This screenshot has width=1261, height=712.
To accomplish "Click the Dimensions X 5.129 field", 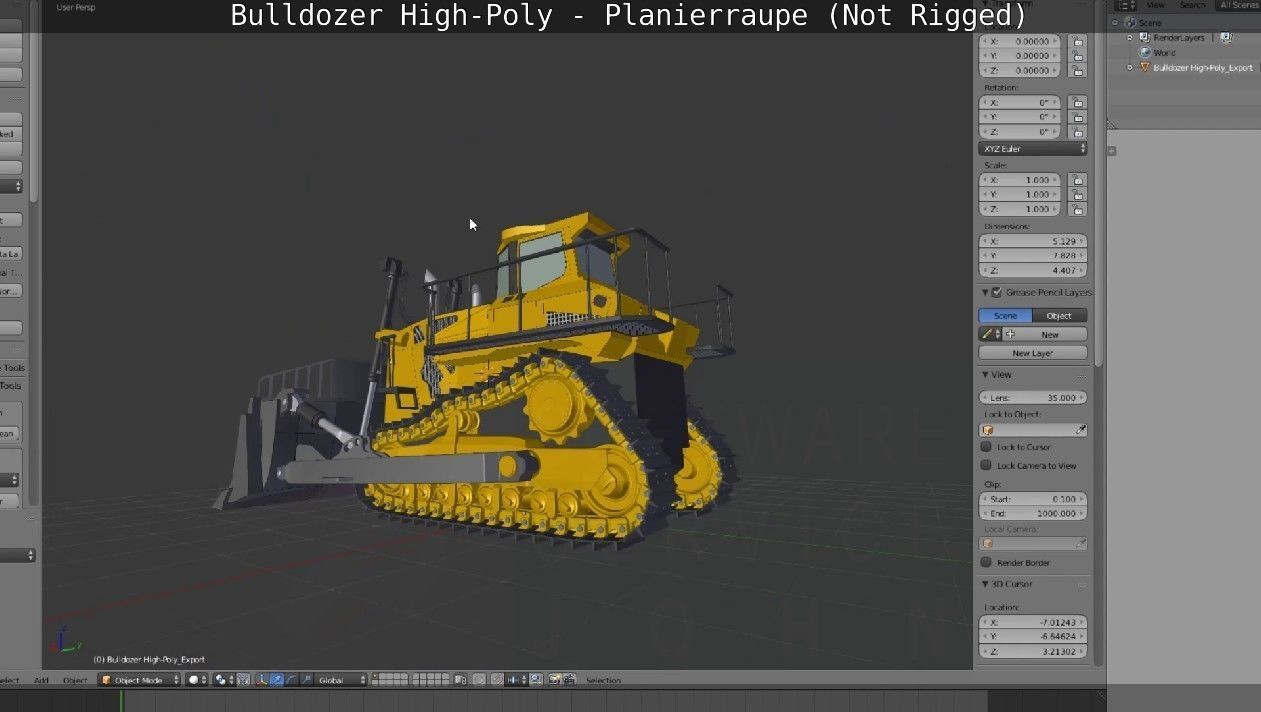I will pos(1033,242).
